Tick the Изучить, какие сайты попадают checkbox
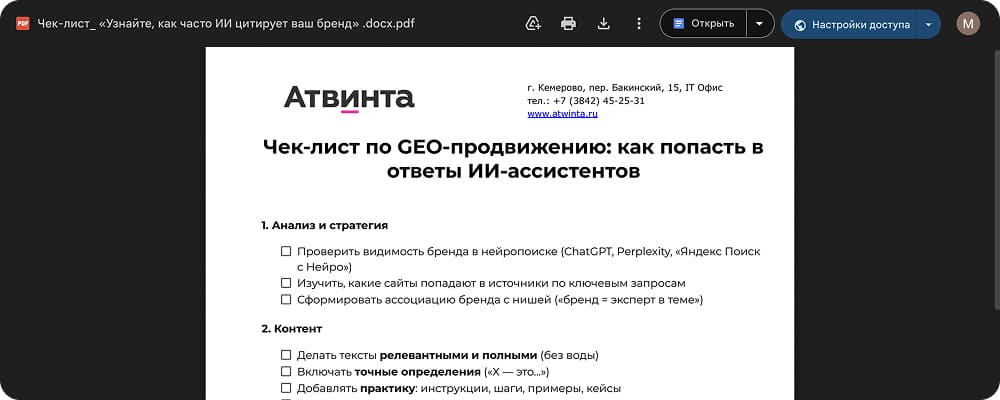The image size is (1000, 400). pos(286,283)
